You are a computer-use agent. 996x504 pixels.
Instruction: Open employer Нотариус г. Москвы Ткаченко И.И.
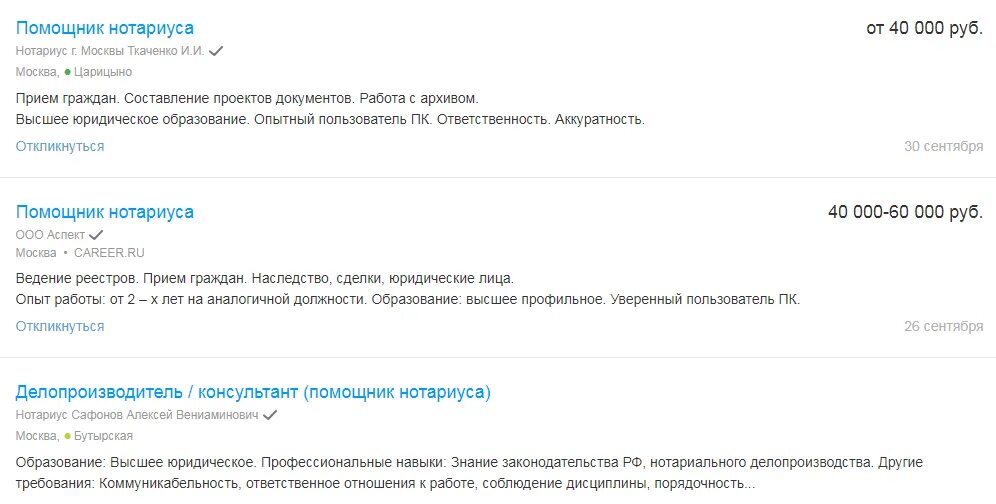click(110, 51)
